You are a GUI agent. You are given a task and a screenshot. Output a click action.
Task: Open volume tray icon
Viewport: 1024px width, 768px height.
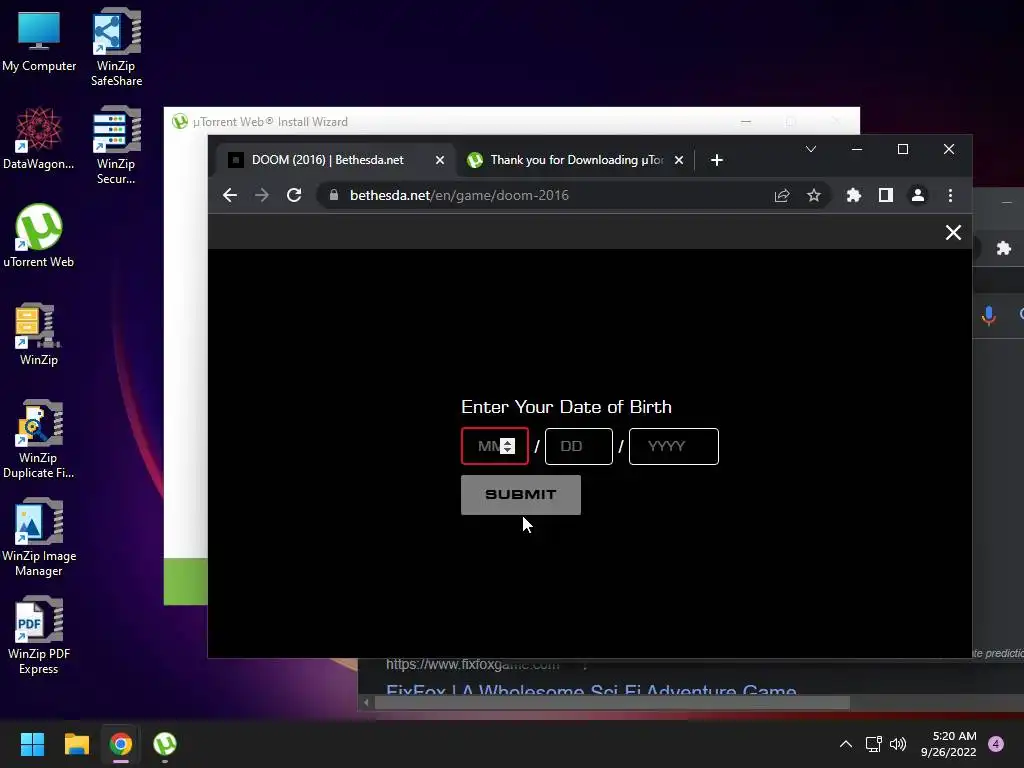click(898, 744)
